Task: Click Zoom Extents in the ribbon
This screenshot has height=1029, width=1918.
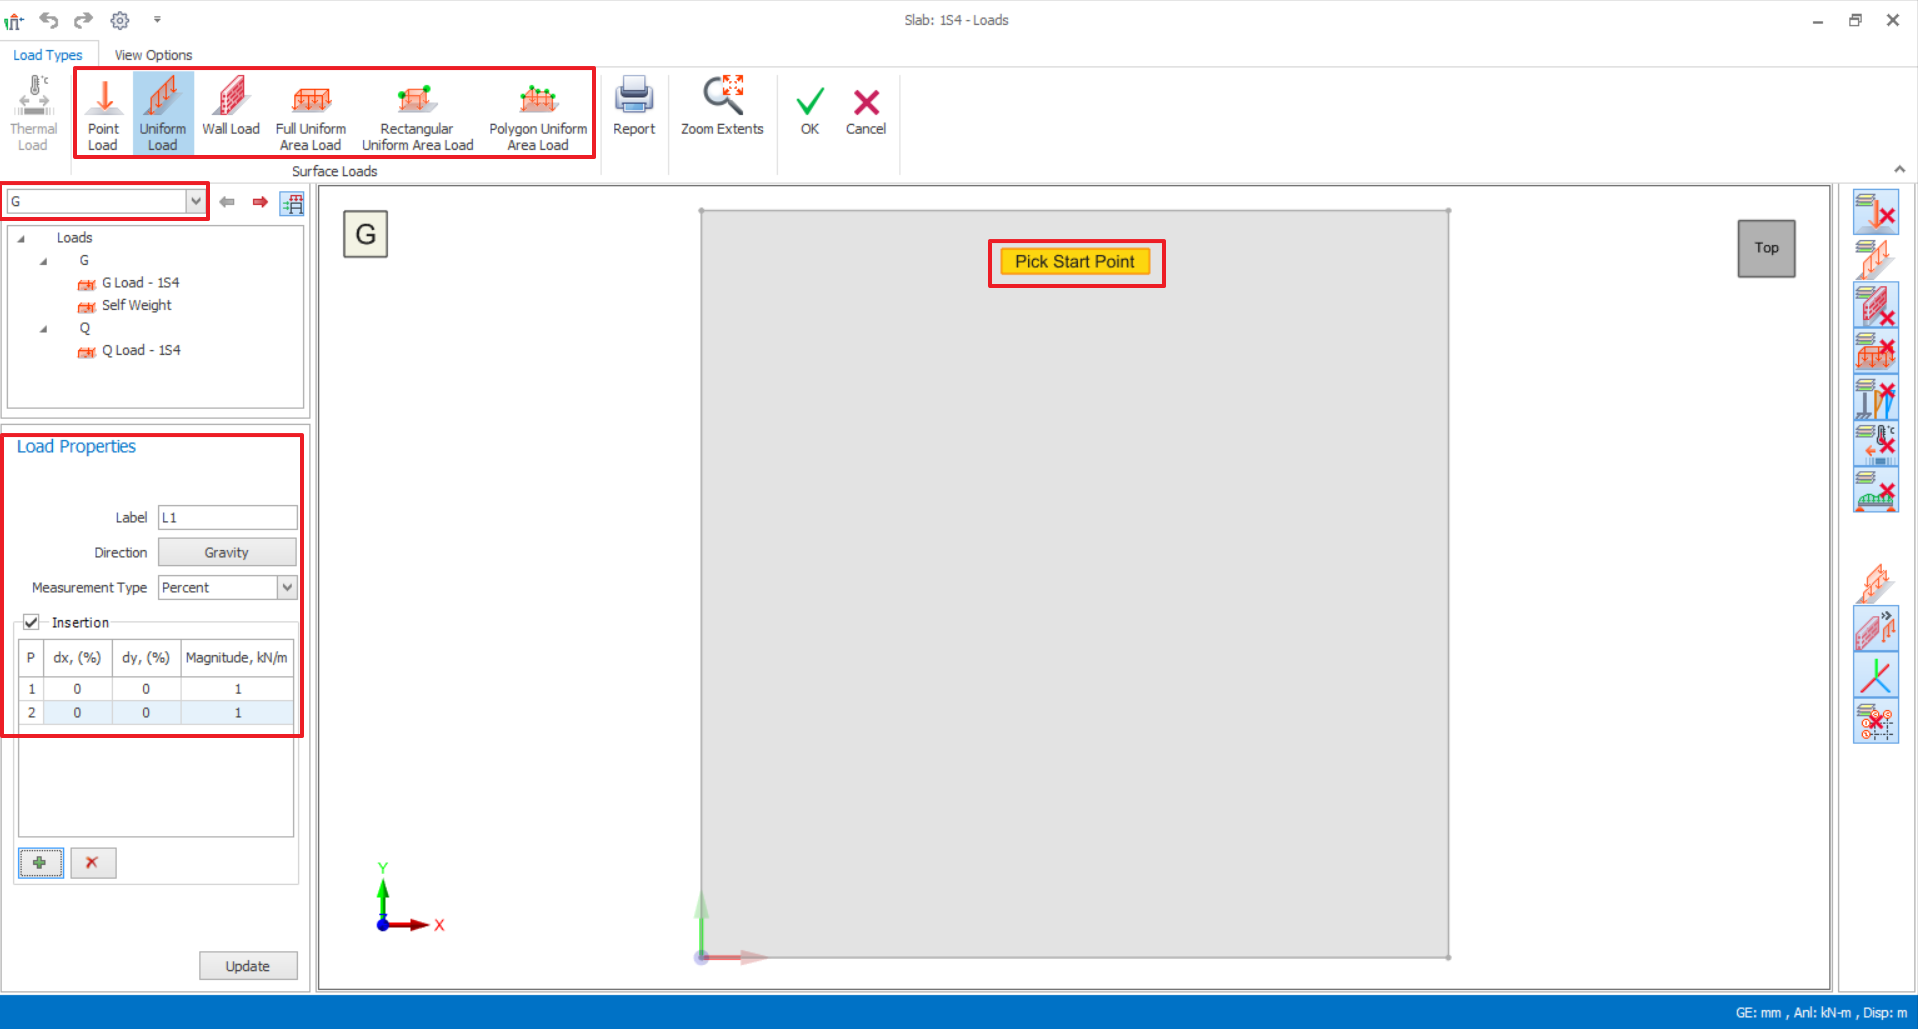Action: (722, 106)
